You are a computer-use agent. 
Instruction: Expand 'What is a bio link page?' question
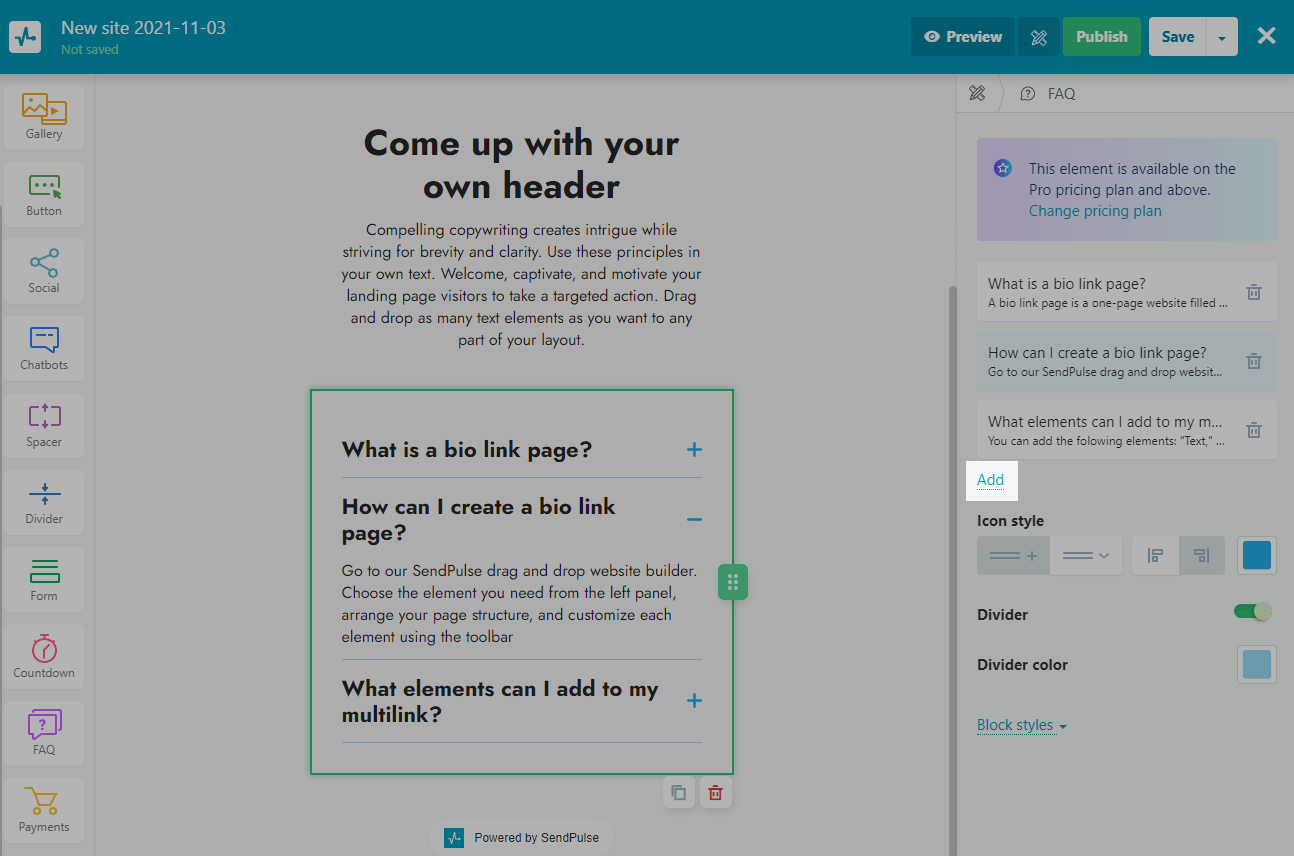[x=694, y=450]
